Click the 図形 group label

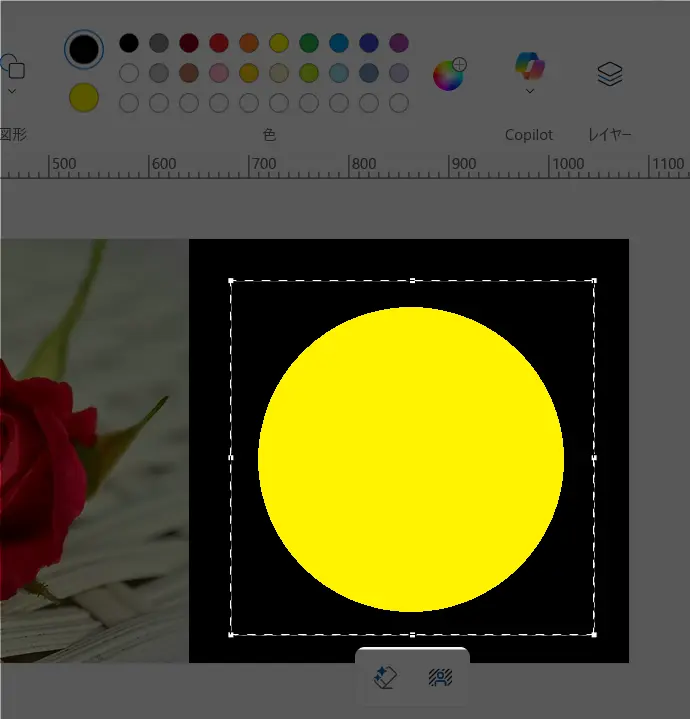pos(13,135)
